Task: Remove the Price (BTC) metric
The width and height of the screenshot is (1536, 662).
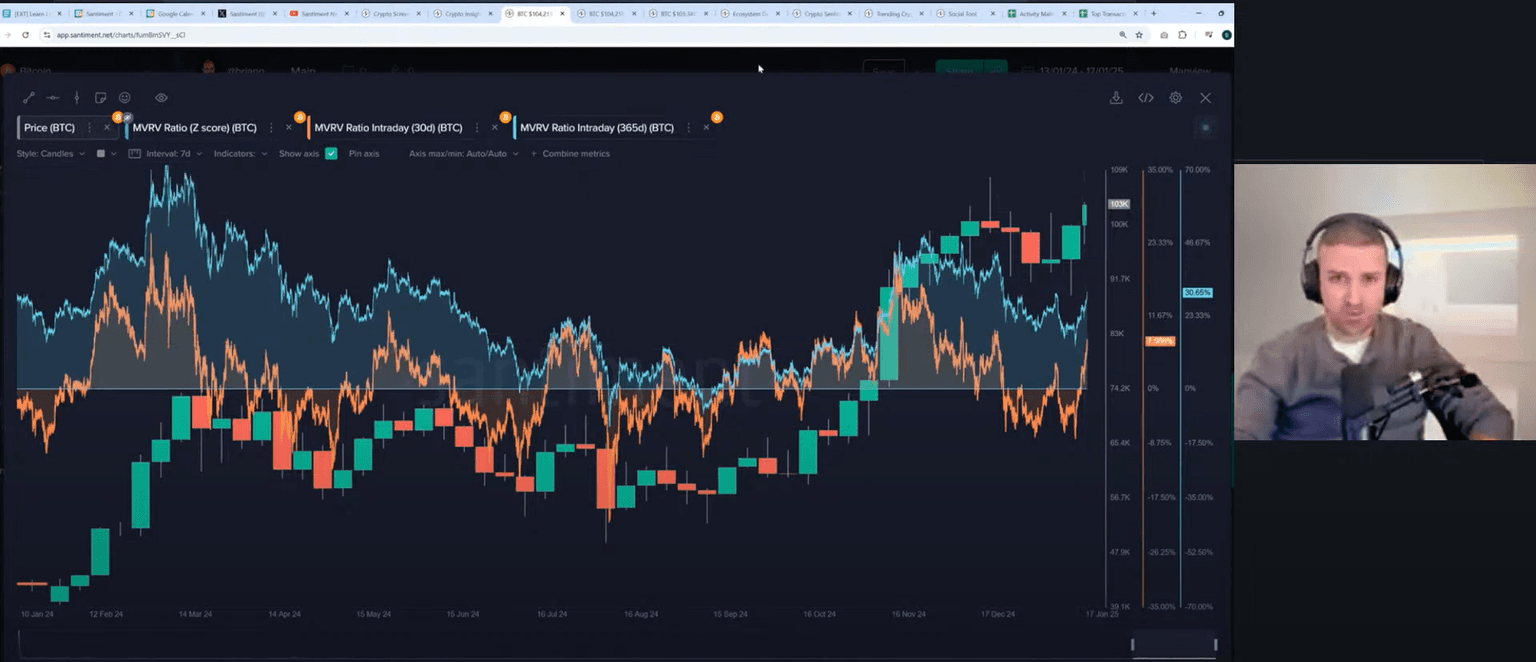Action: pos(107,128)
